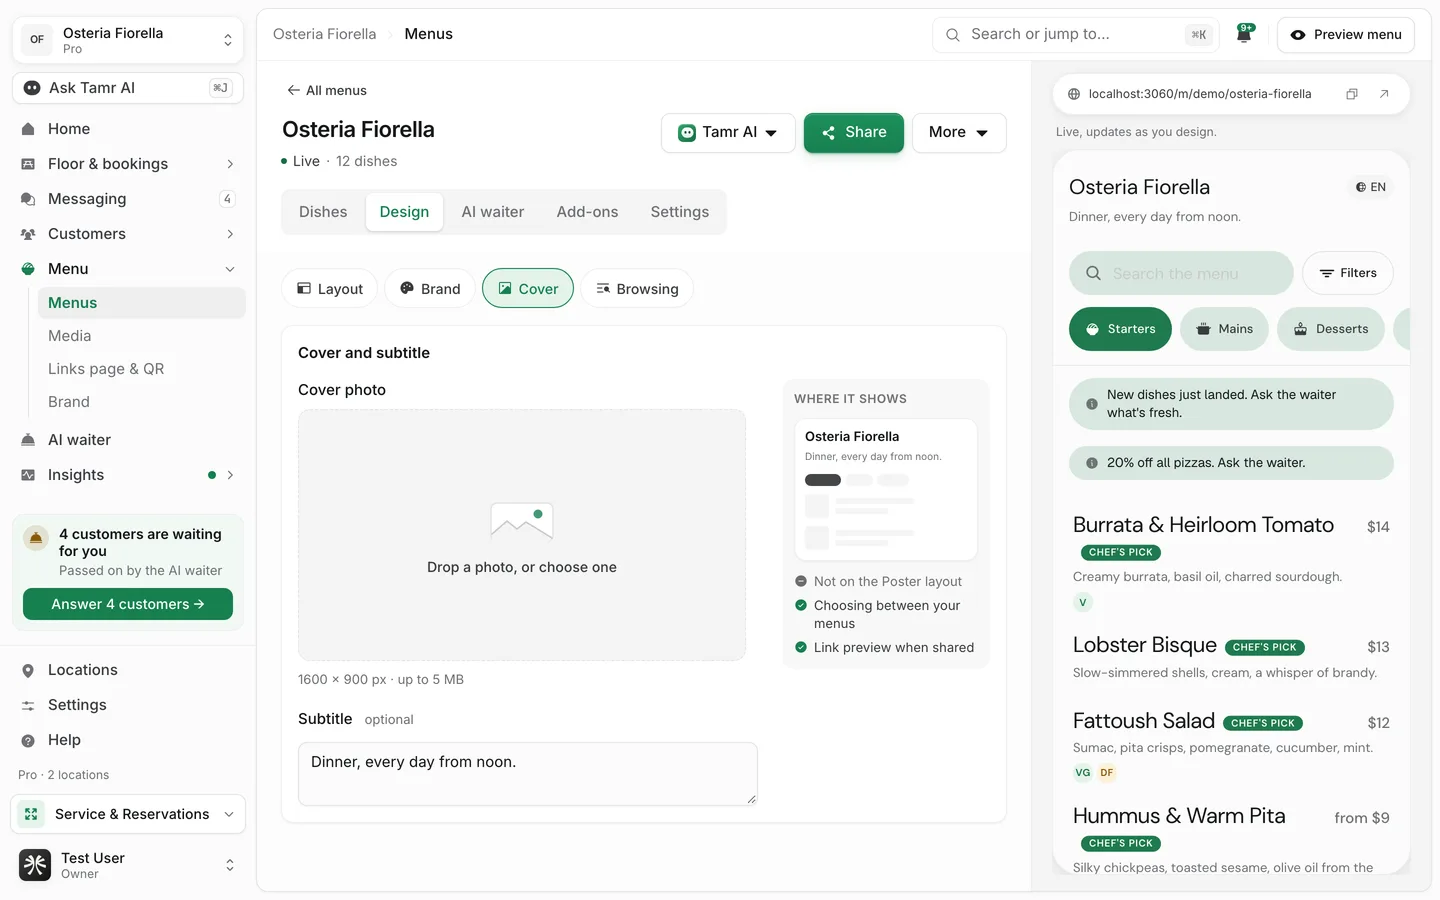Switch to the Dishes tab
The height and width of the screenshot is (900, 1440).
[x=323, y=212]
